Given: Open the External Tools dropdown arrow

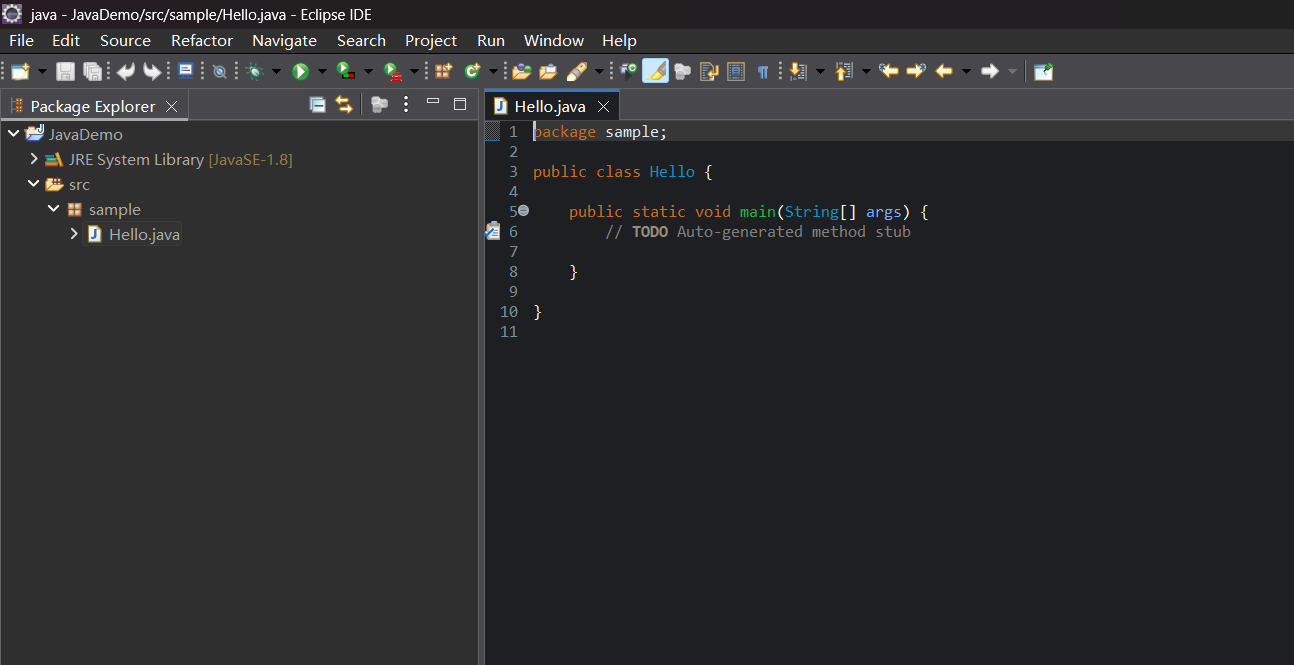Looking at the screenshot, I should tap(414, 71).
